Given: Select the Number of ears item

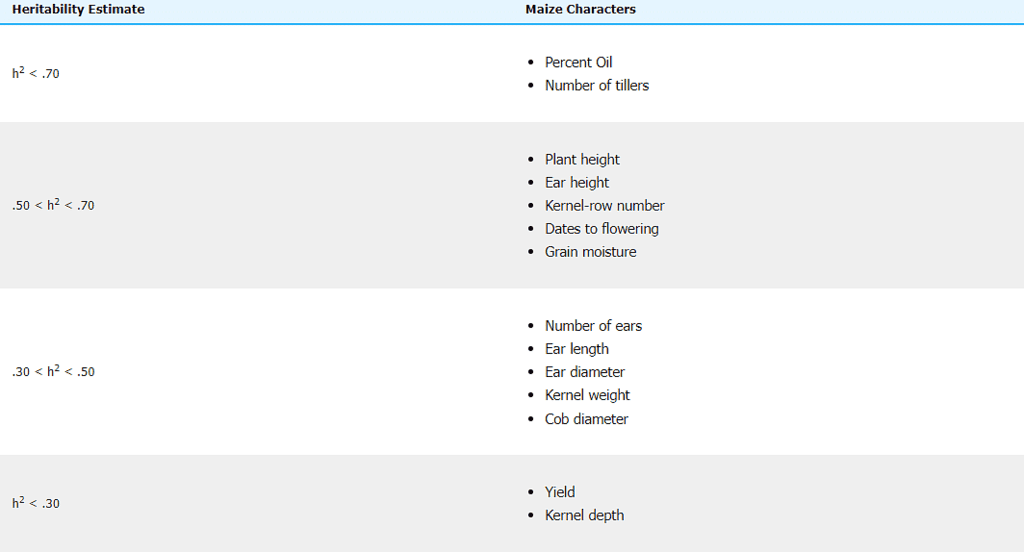Looking at the screenshot, I should point(593,326).
